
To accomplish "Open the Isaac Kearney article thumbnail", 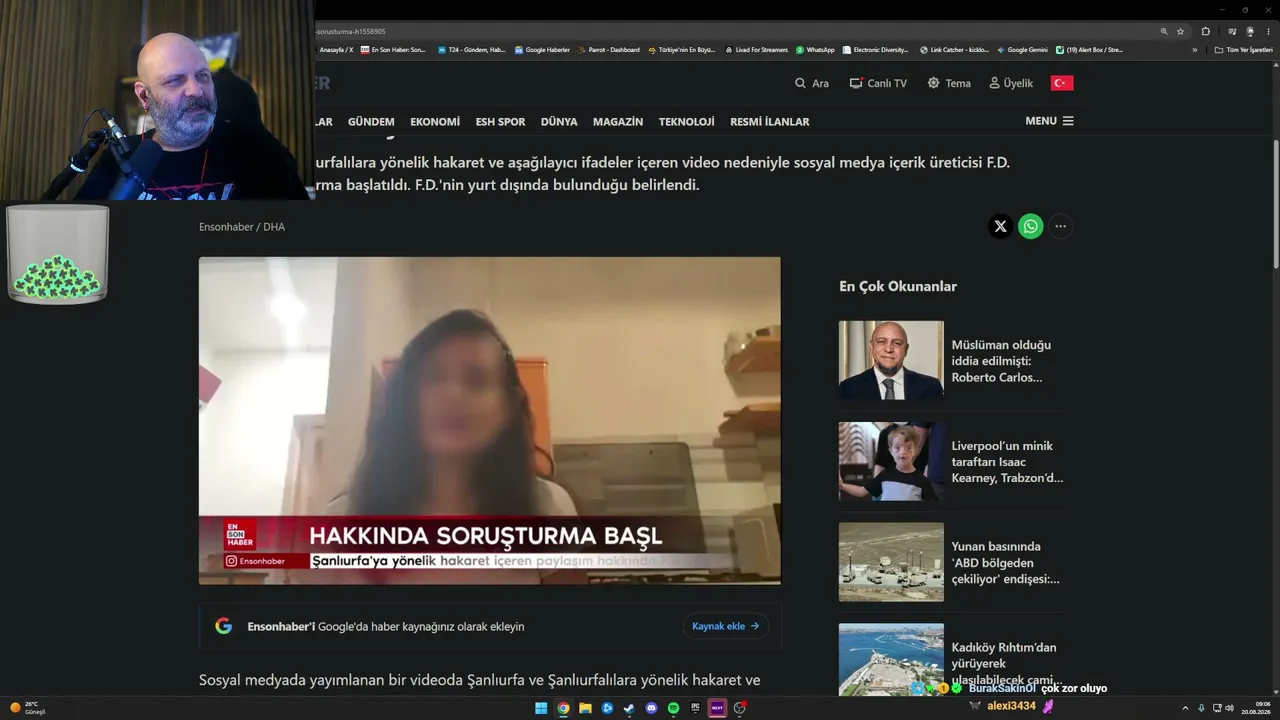I will pyautogui.click(x=891, y=461).
